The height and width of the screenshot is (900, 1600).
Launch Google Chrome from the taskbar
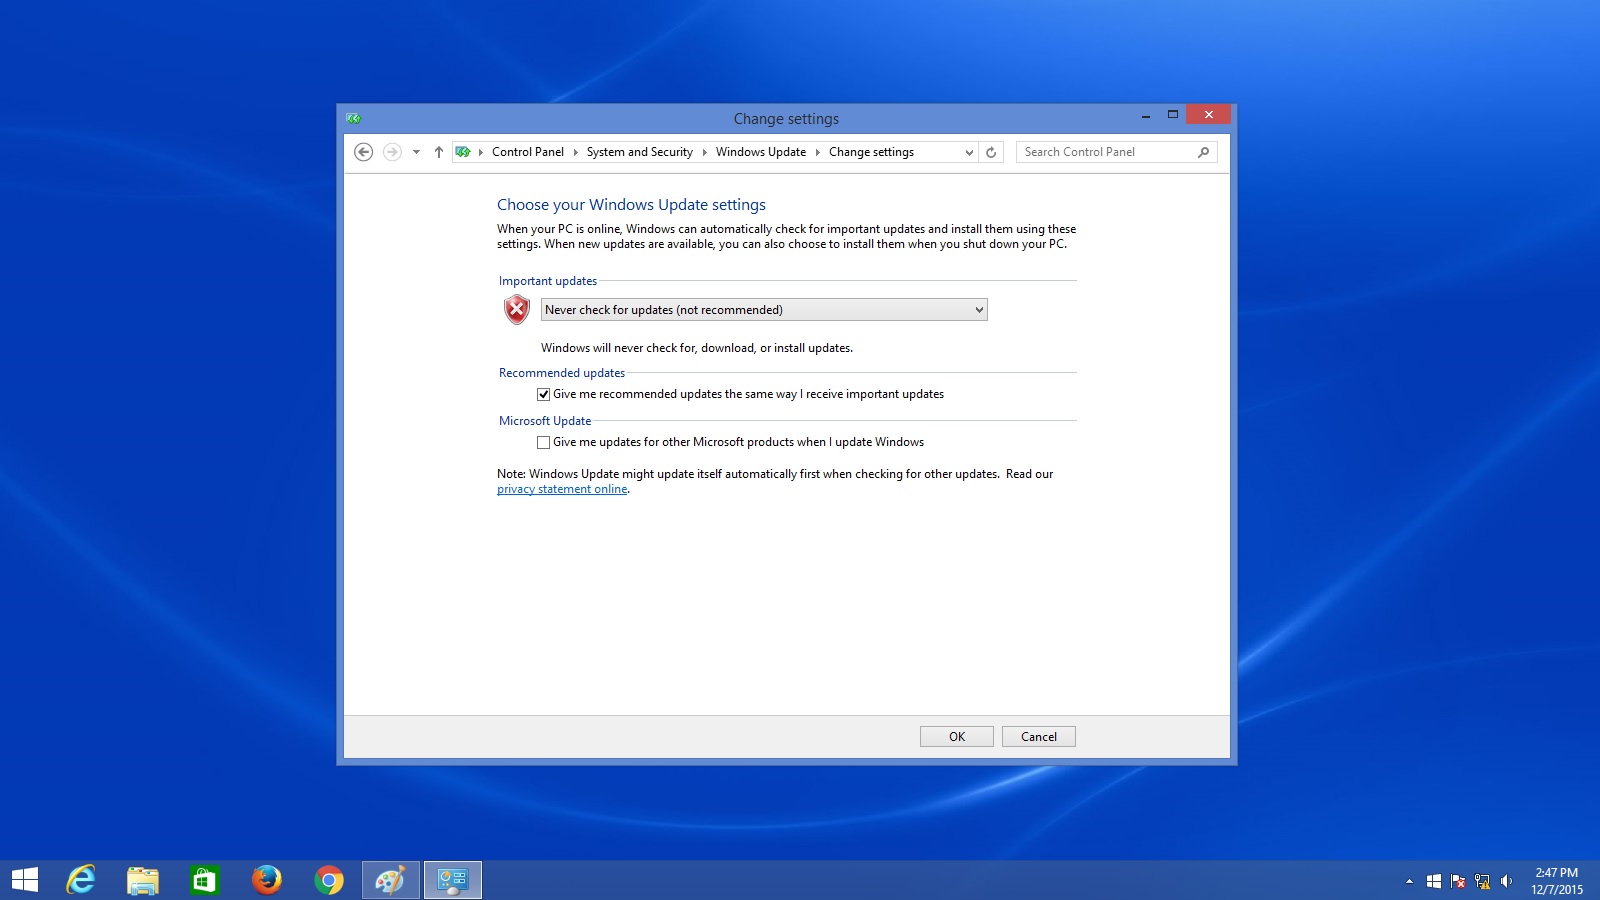tap(329, 880)
